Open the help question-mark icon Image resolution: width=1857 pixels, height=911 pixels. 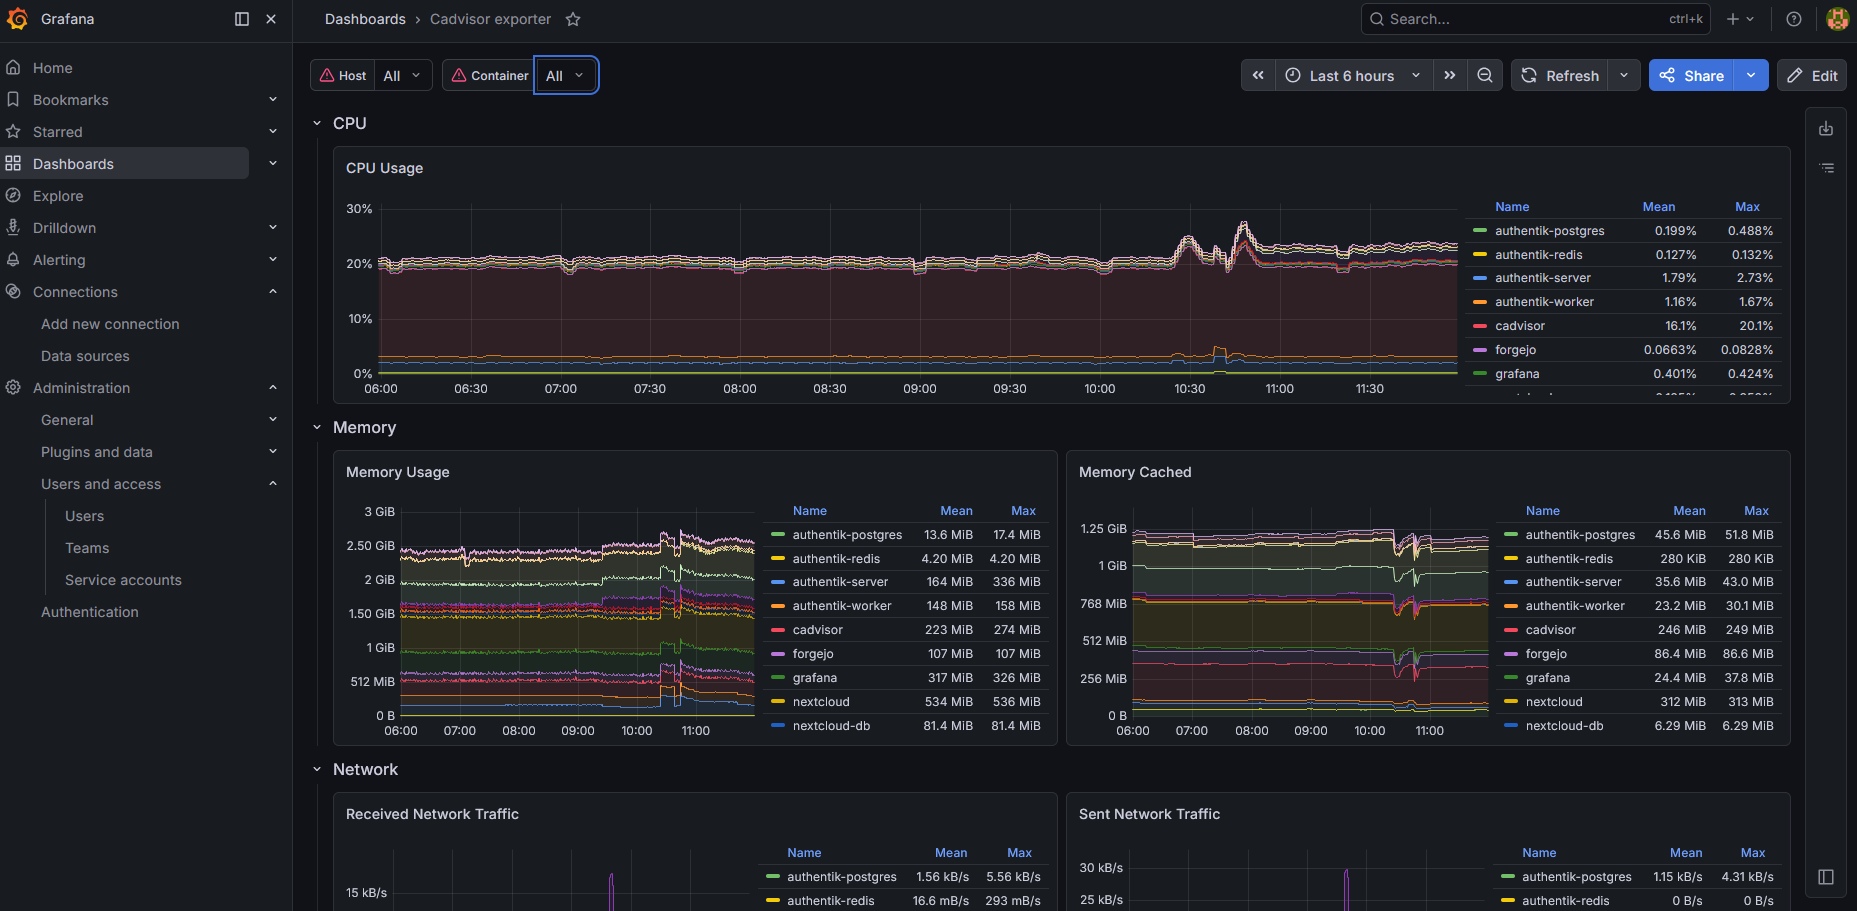[1794, 19]
